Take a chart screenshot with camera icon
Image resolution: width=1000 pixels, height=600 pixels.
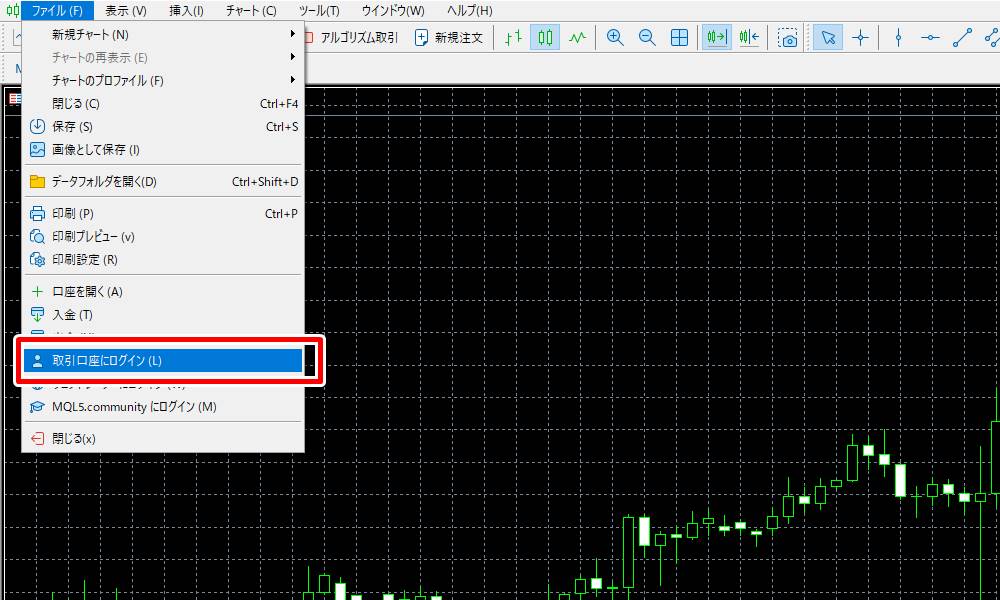tap(789, 38)
